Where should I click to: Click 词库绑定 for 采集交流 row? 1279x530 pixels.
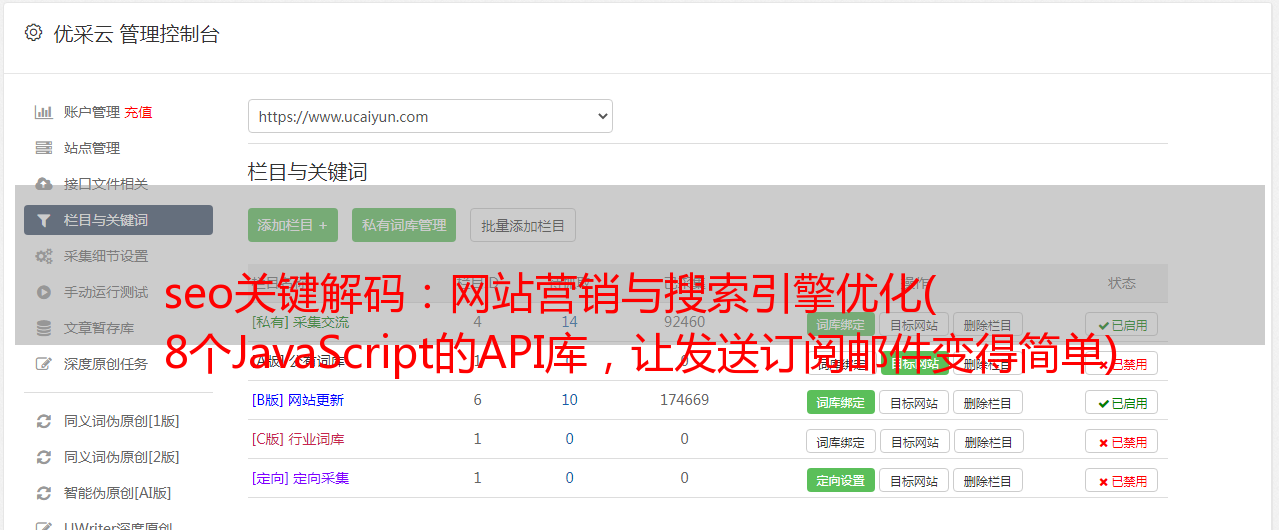pos(841,325)
